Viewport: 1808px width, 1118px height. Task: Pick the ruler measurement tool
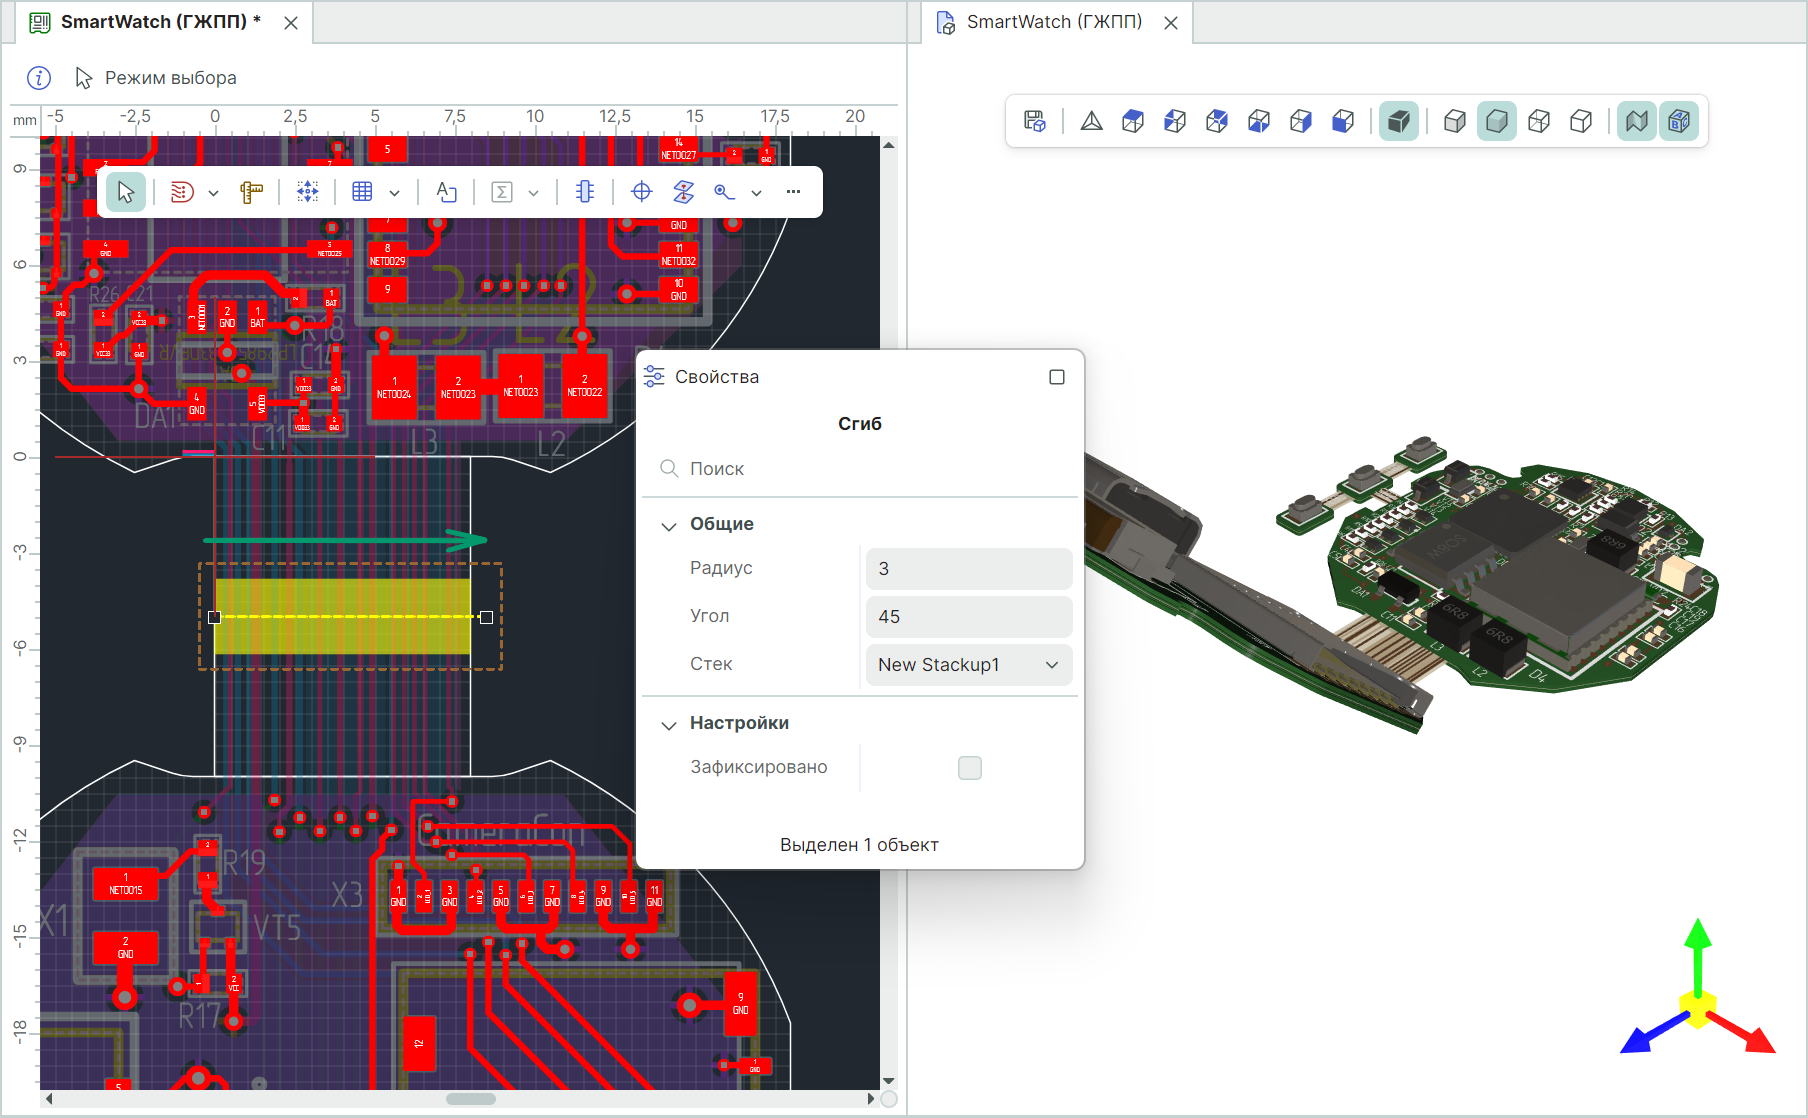tap(252, 192)
